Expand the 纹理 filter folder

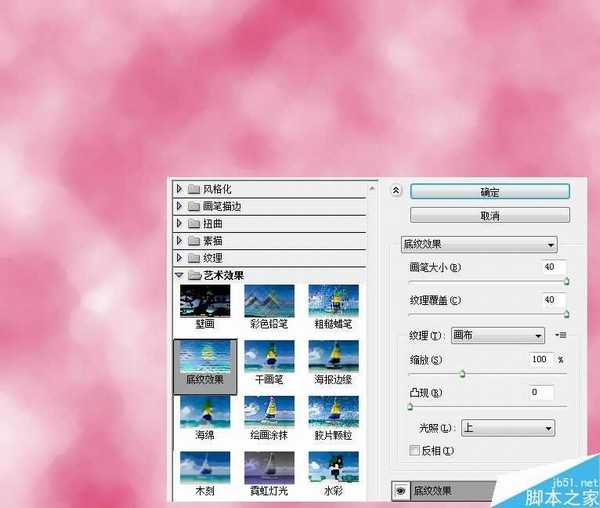(x=179, y=258)
